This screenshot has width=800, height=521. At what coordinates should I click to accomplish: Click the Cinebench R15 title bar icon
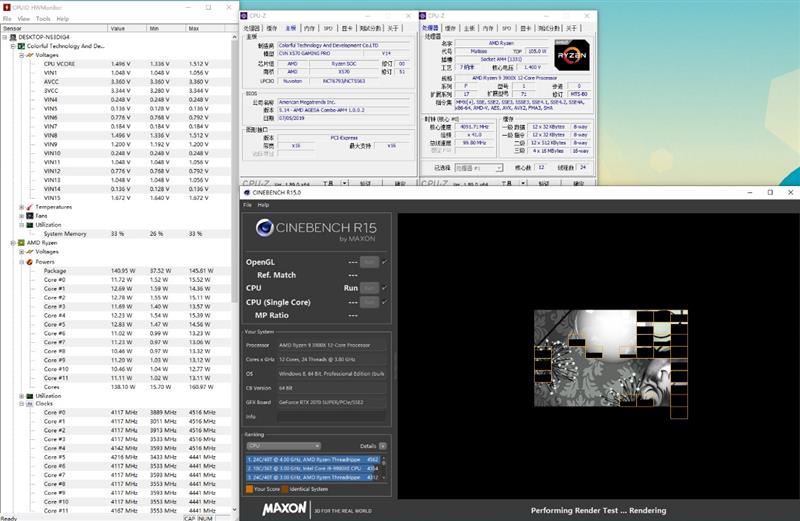(247, 192)
